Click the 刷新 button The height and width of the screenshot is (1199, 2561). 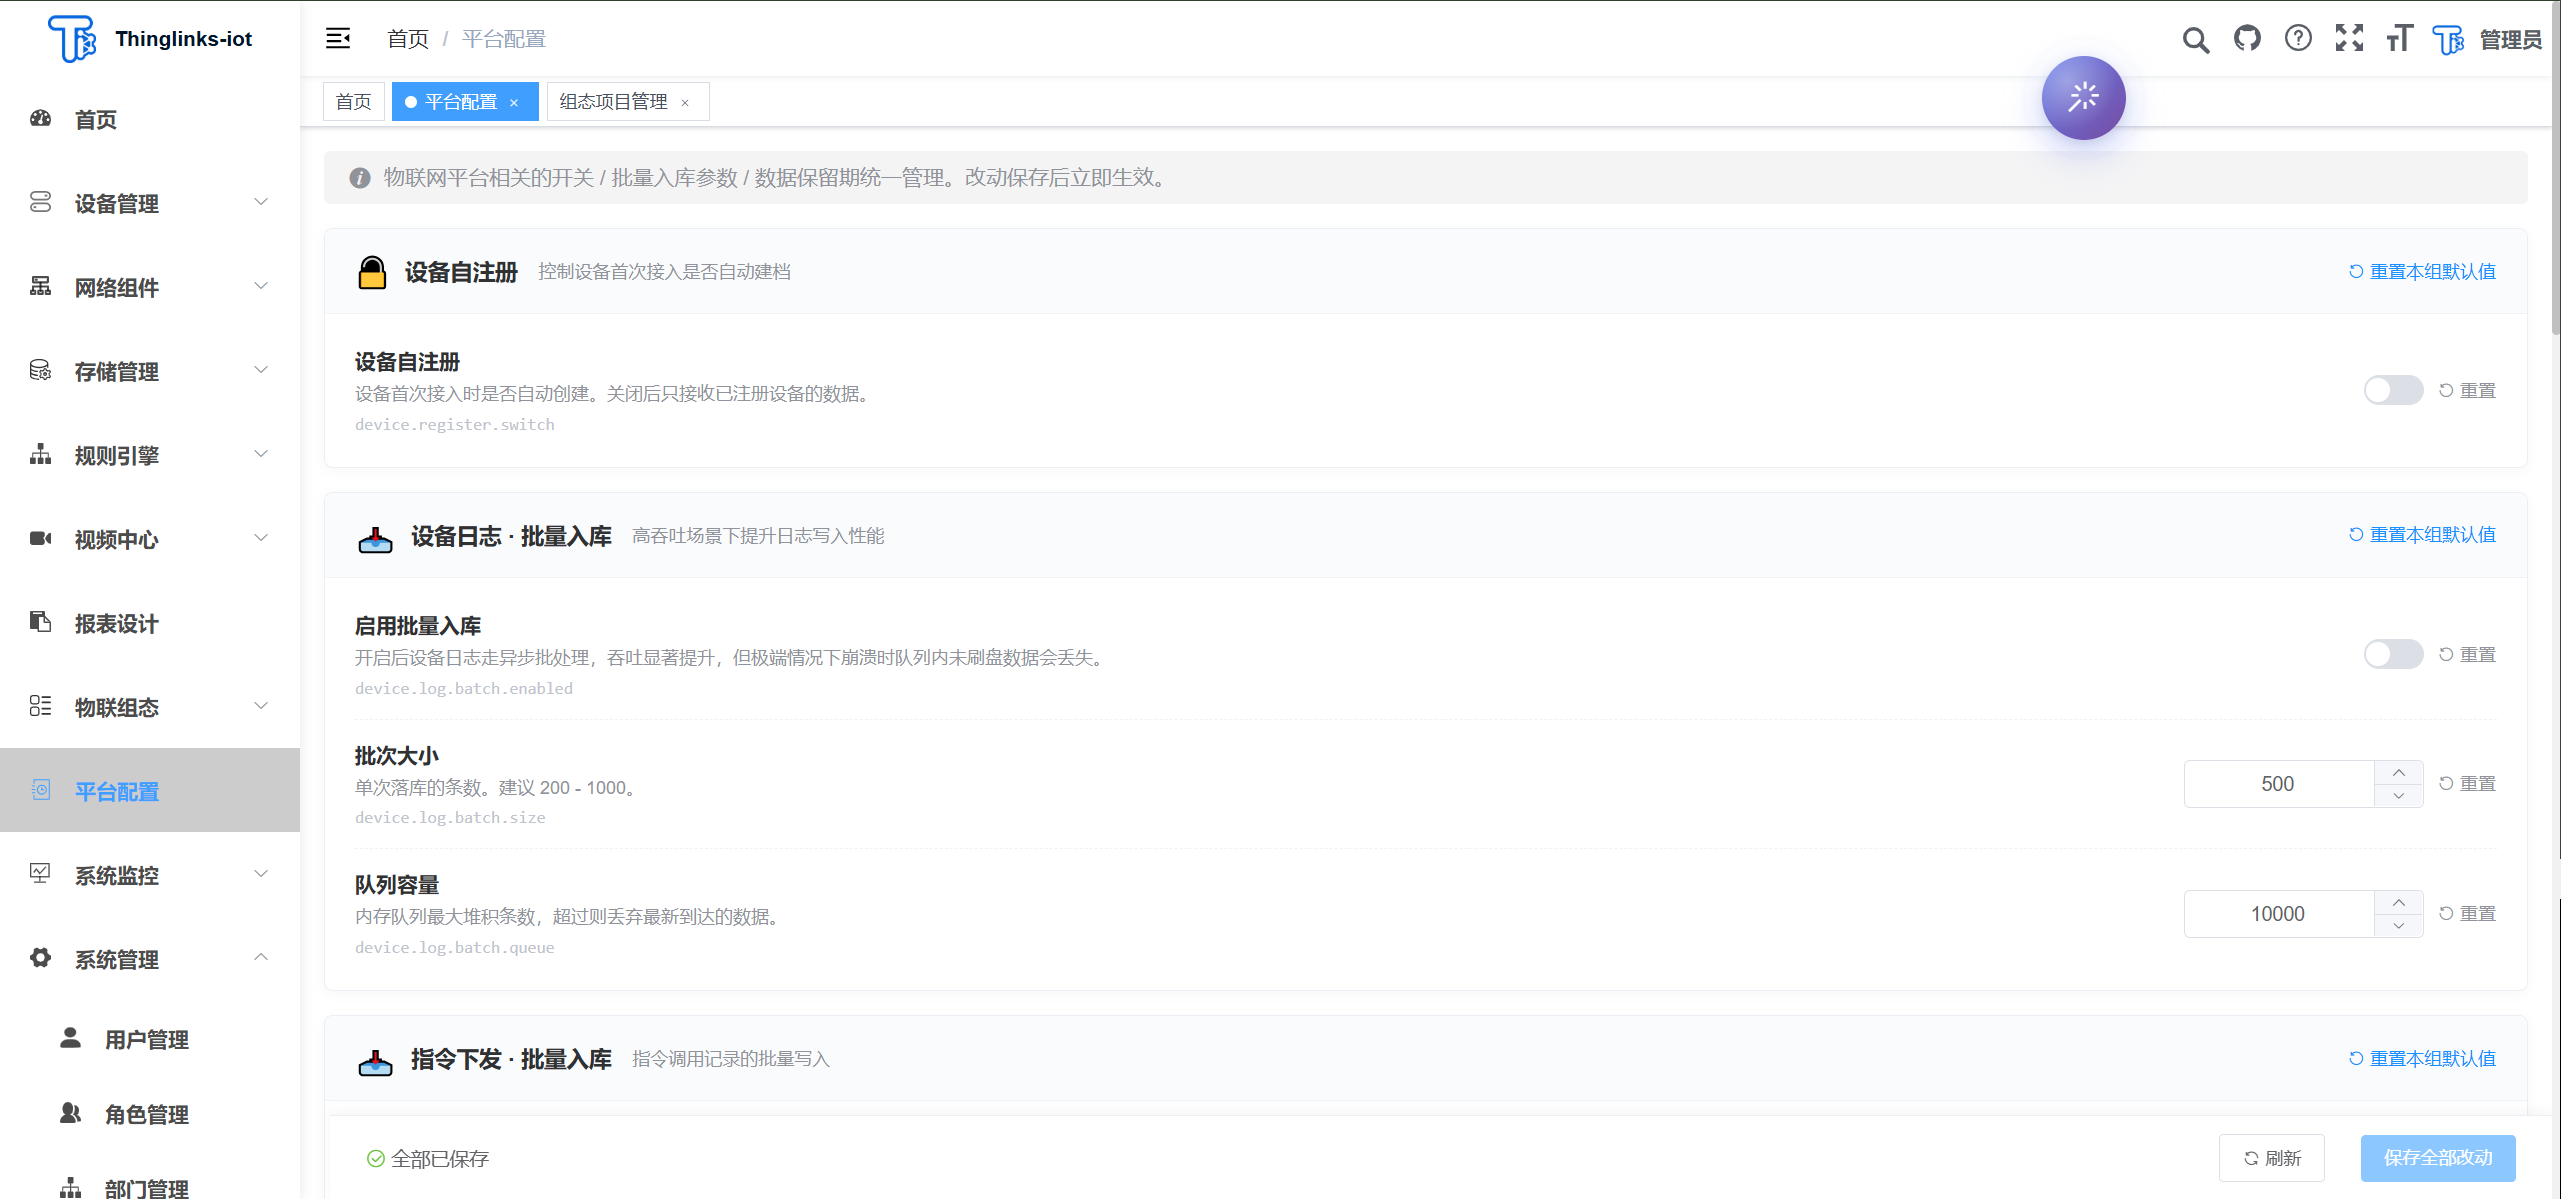(2272, 1158)
